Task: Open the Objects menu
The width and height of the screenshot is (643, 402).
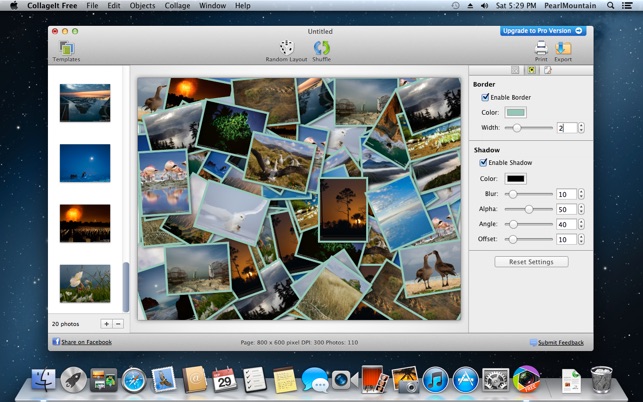Action: (142, 6)
